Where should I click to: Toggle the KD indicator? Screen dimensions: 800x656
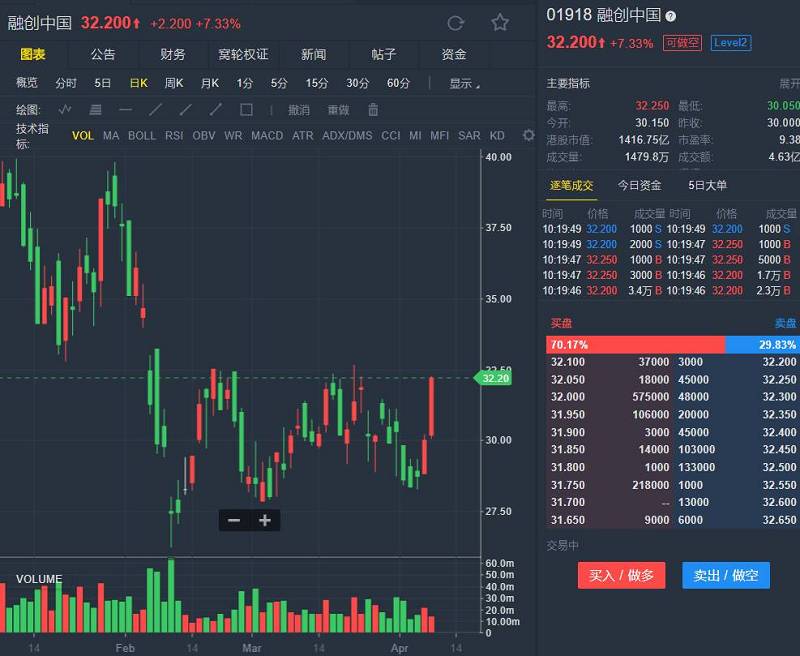(497, 136)
